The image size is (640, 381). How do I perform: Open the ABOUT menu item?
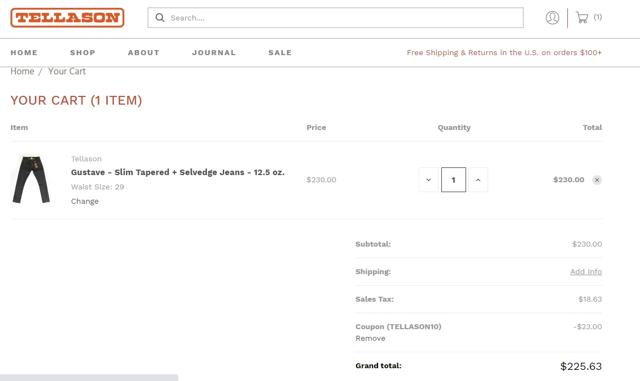tap(144, 53)
